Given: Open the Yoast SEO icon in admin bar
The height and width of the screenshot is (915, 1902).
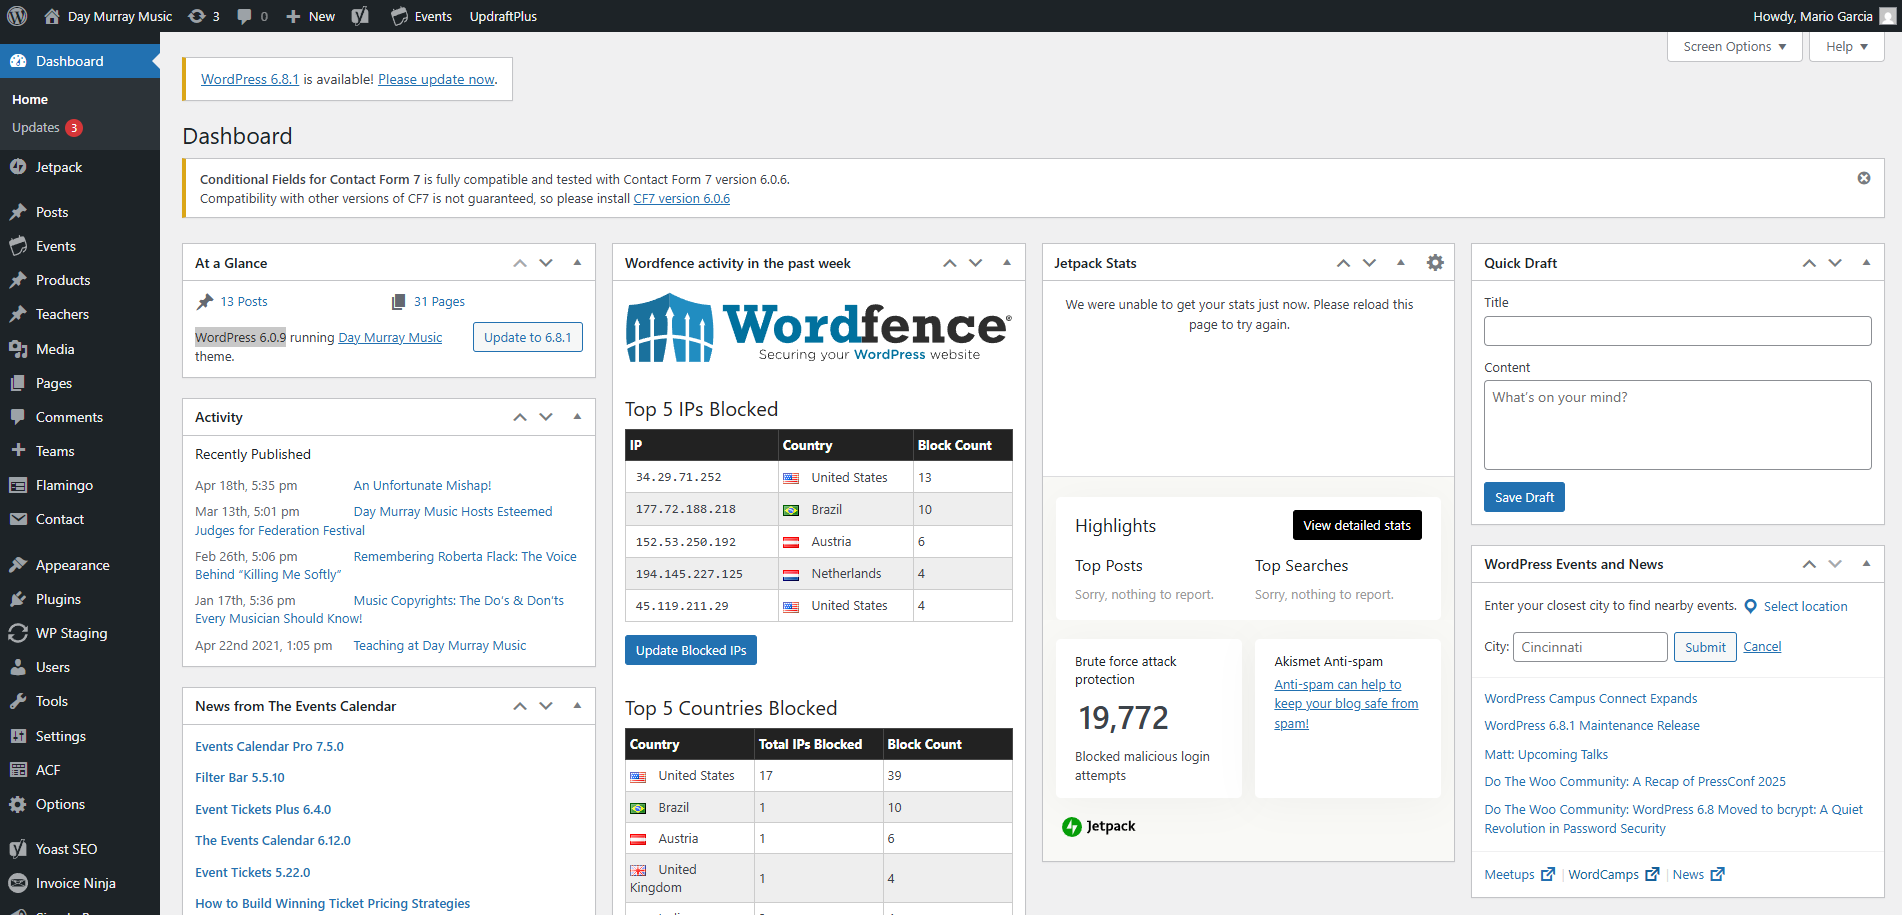Looking at the screenshot, I should [360, 16].
